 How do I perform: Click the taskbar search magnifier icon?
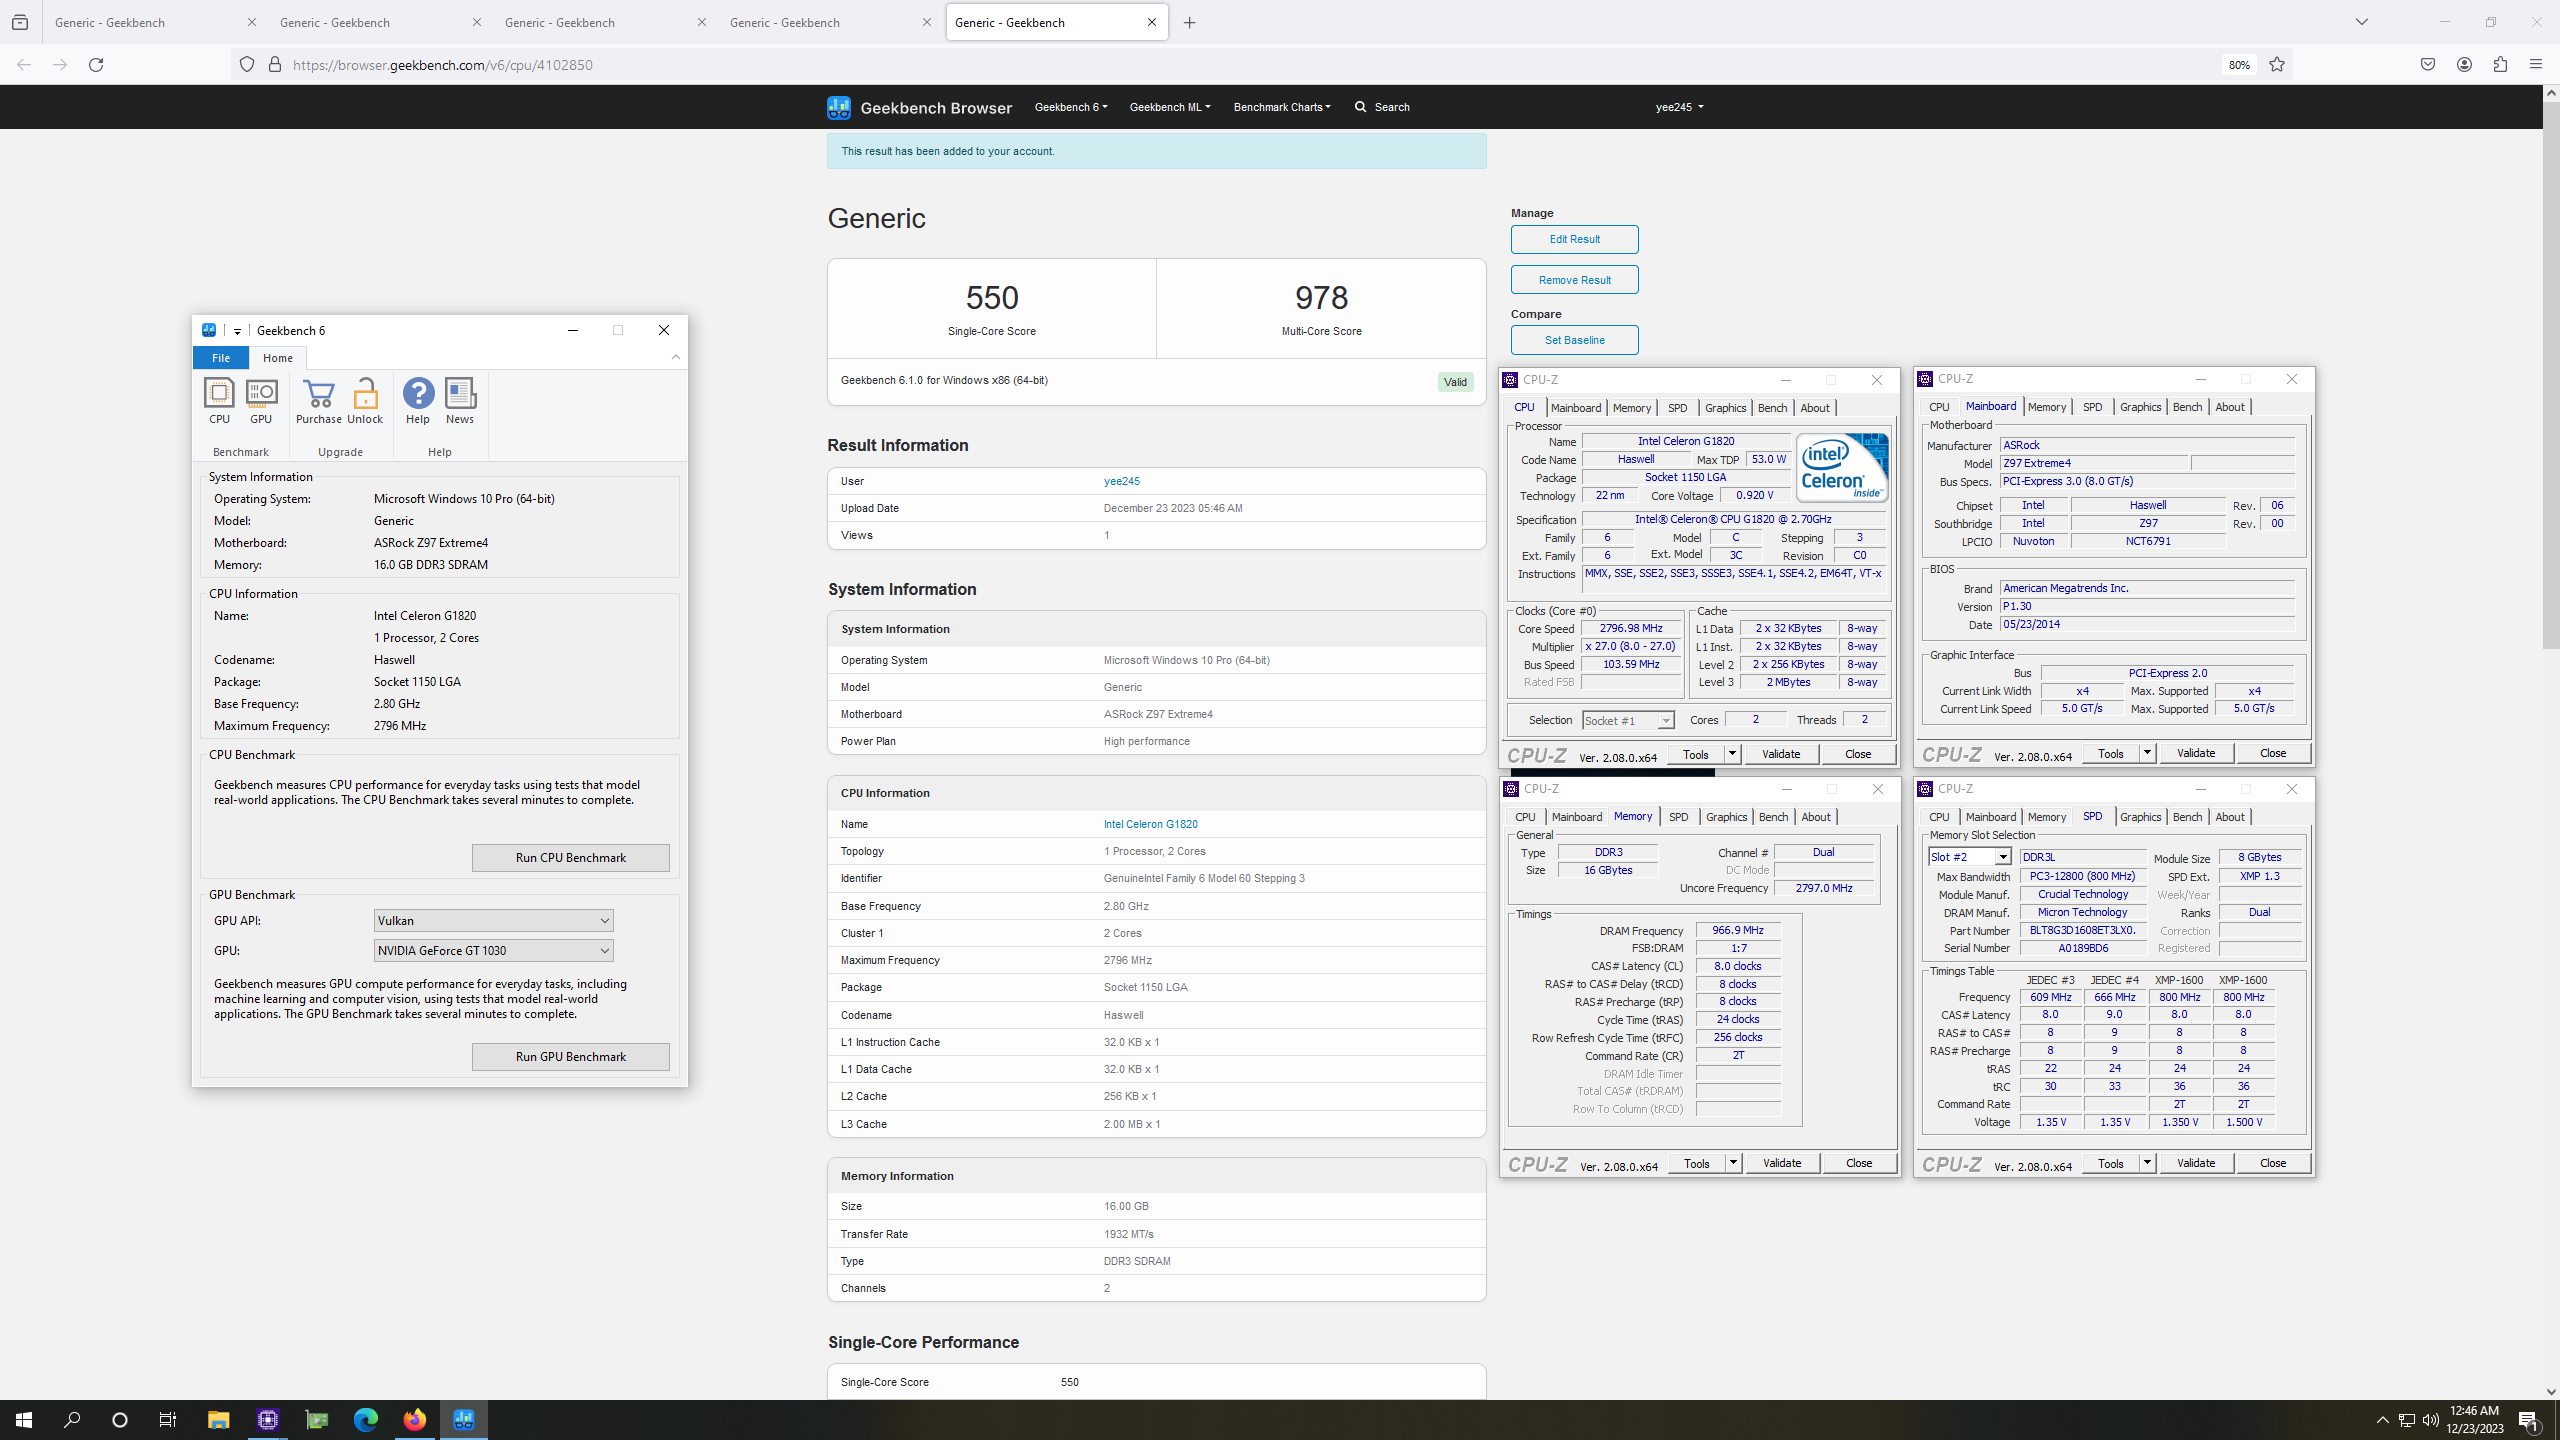click(x=72, y=1420)
